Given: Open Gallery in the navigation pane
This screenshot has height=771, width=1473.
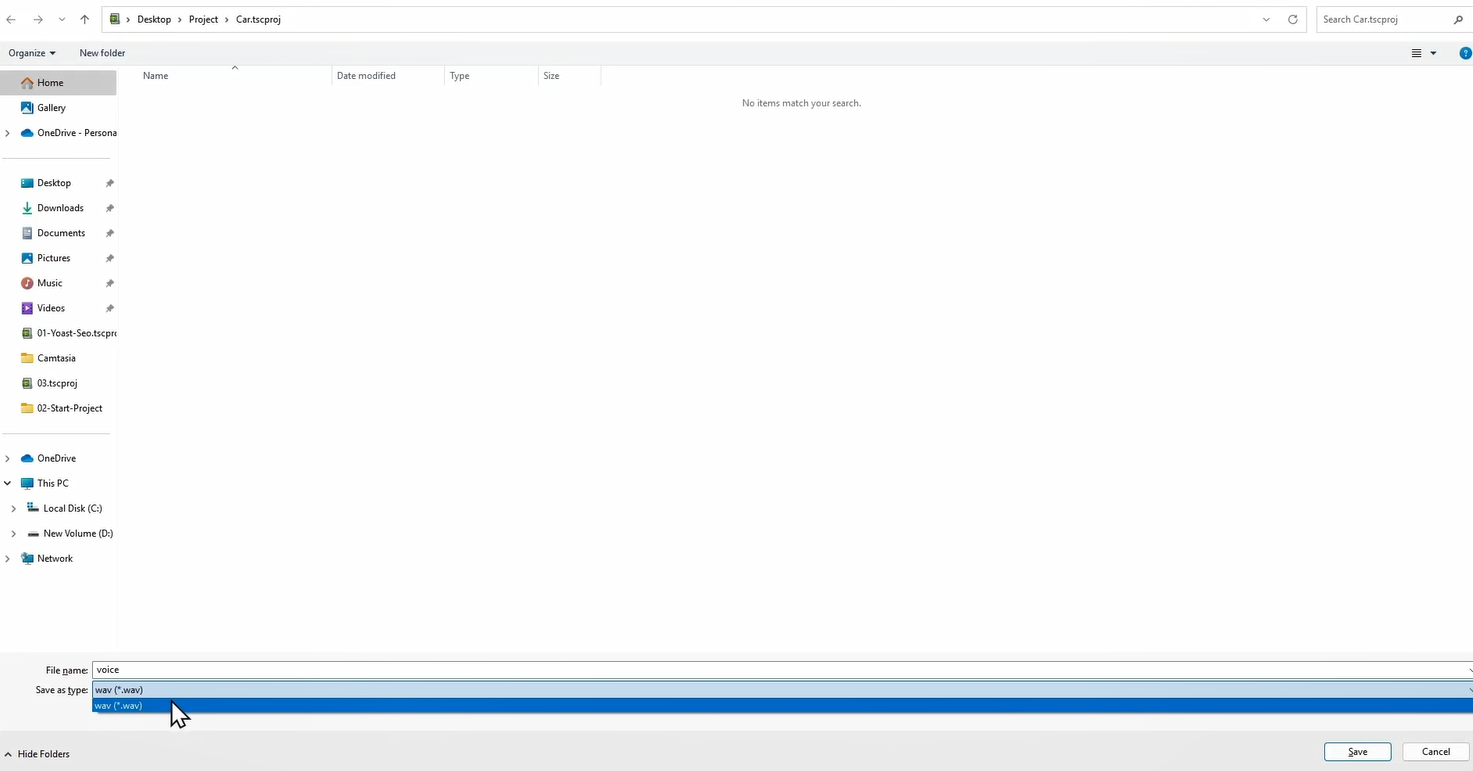Looking at the screenshot, I should (51, 108).
